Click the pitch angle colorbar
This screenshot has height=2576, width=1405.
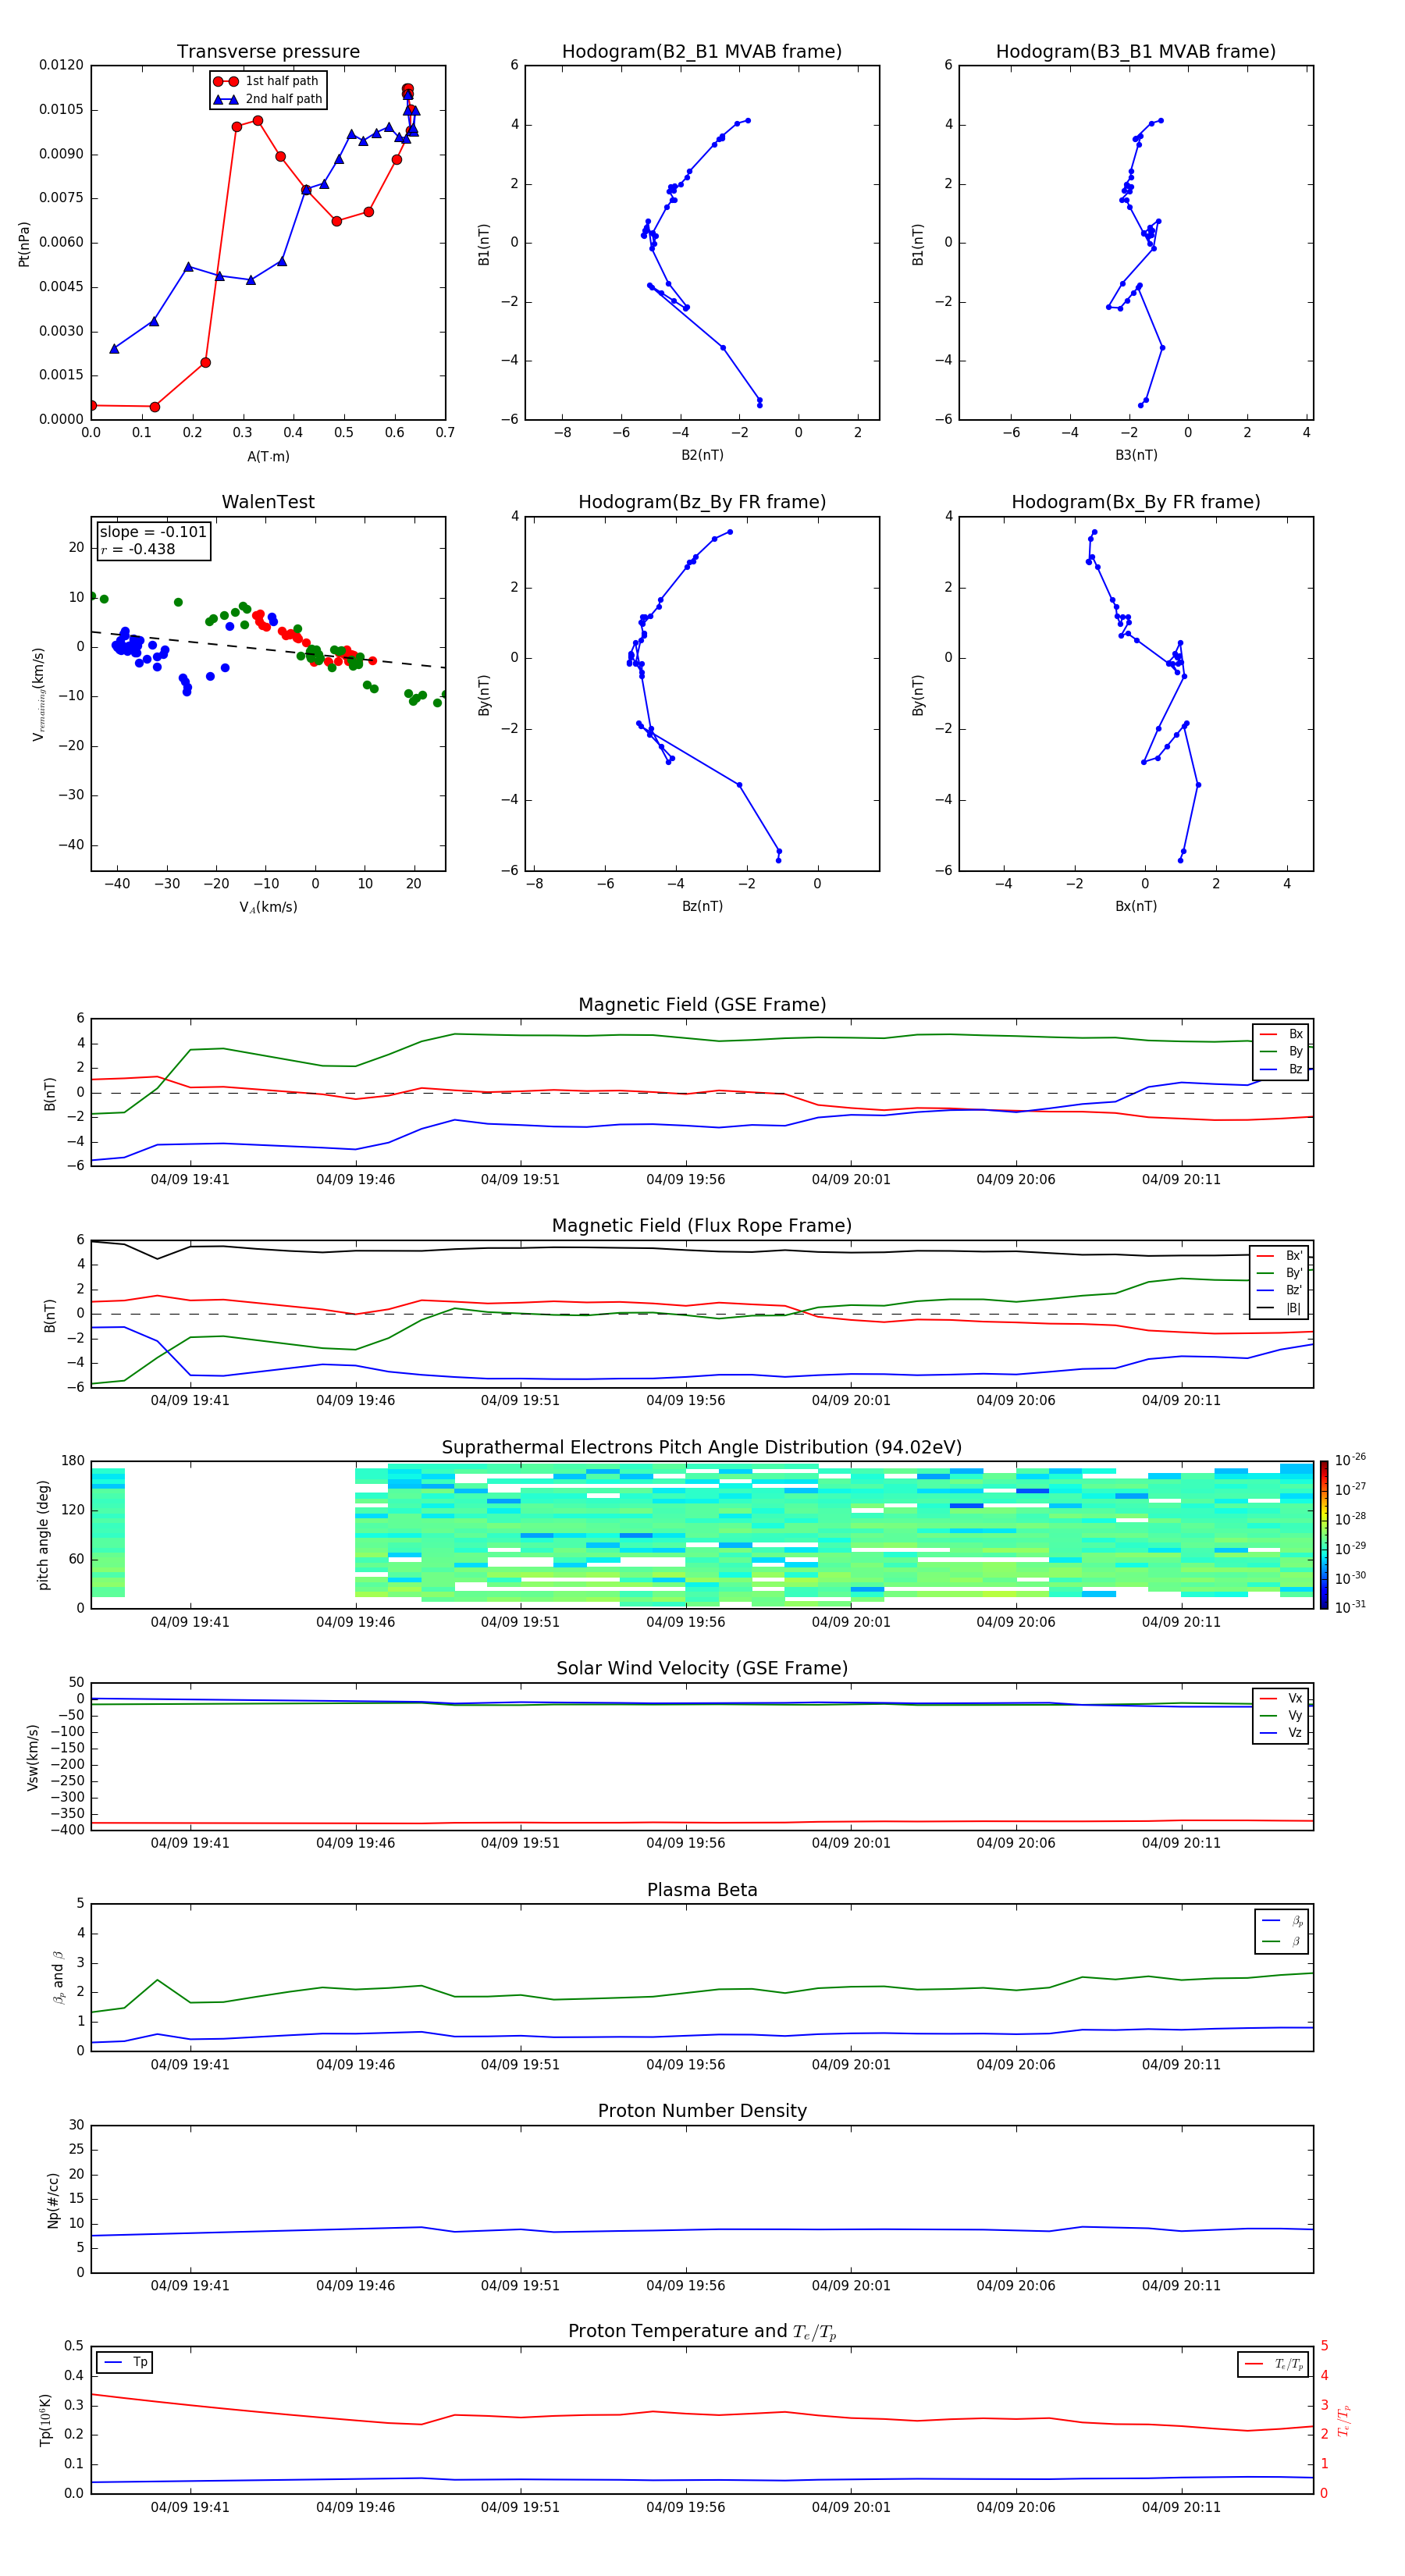[1324, 1535]
